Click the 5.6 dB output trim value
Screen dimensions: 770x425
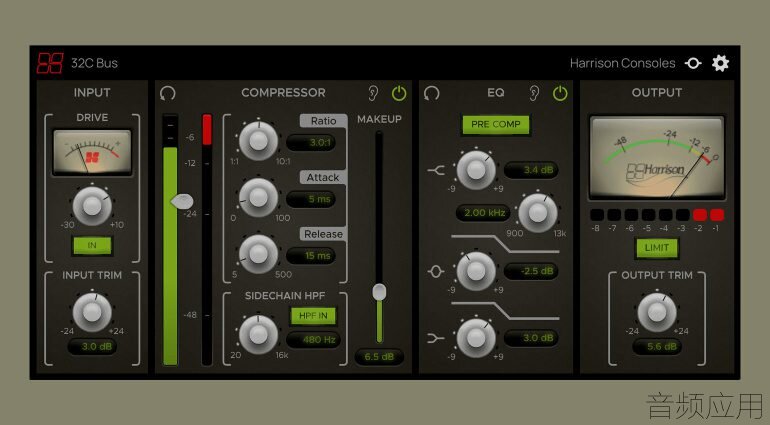[657, 346]
